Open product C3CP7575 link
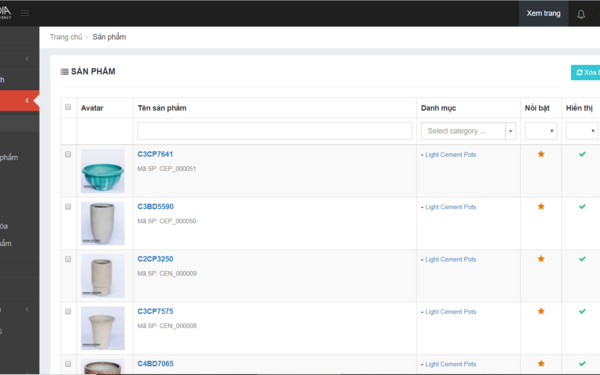The height and width of the screenshot is (375, 600). (155, 311)
